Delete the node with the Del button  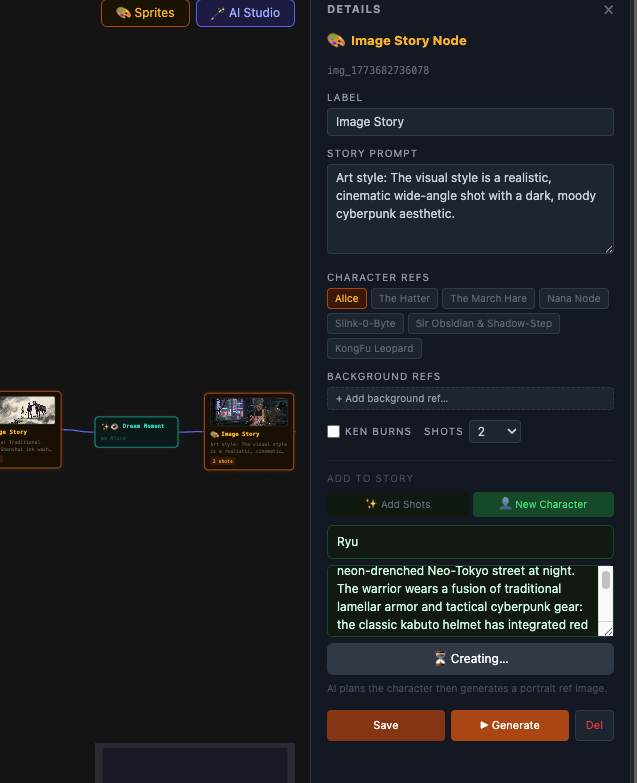click(x=594, y=725)
